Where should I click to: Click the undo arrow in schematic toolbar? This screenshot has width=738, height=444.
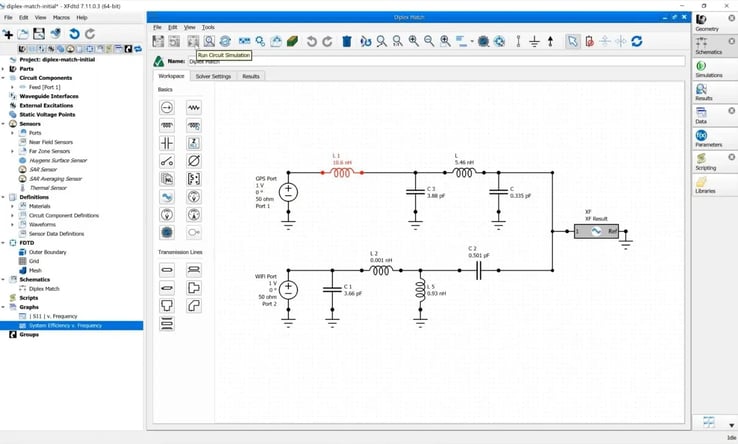click(311, 41)
